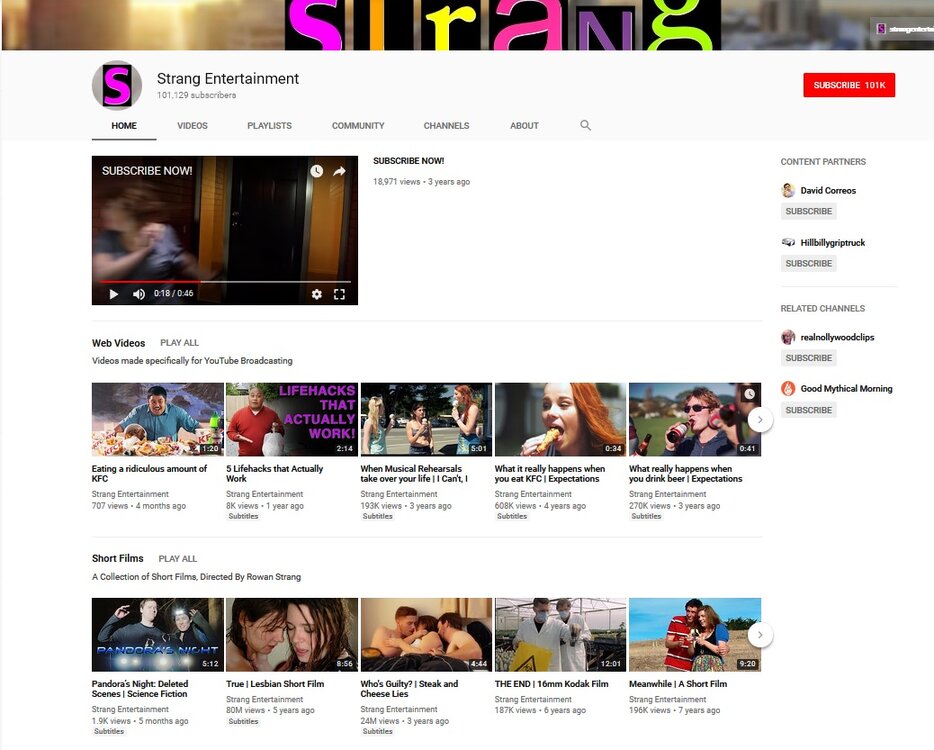Play the SUBSCRIBE NOW featured video
The width and height of the screenshot is (934, 750).
tap(113, 294)
